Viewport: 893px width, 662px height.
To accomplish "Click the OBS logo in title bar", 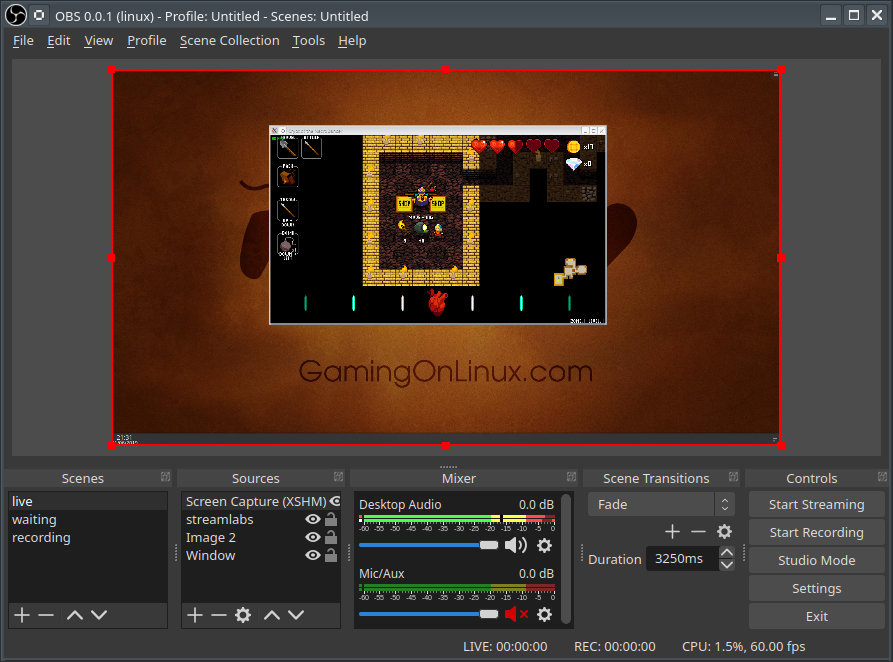I will click(16, 15).
